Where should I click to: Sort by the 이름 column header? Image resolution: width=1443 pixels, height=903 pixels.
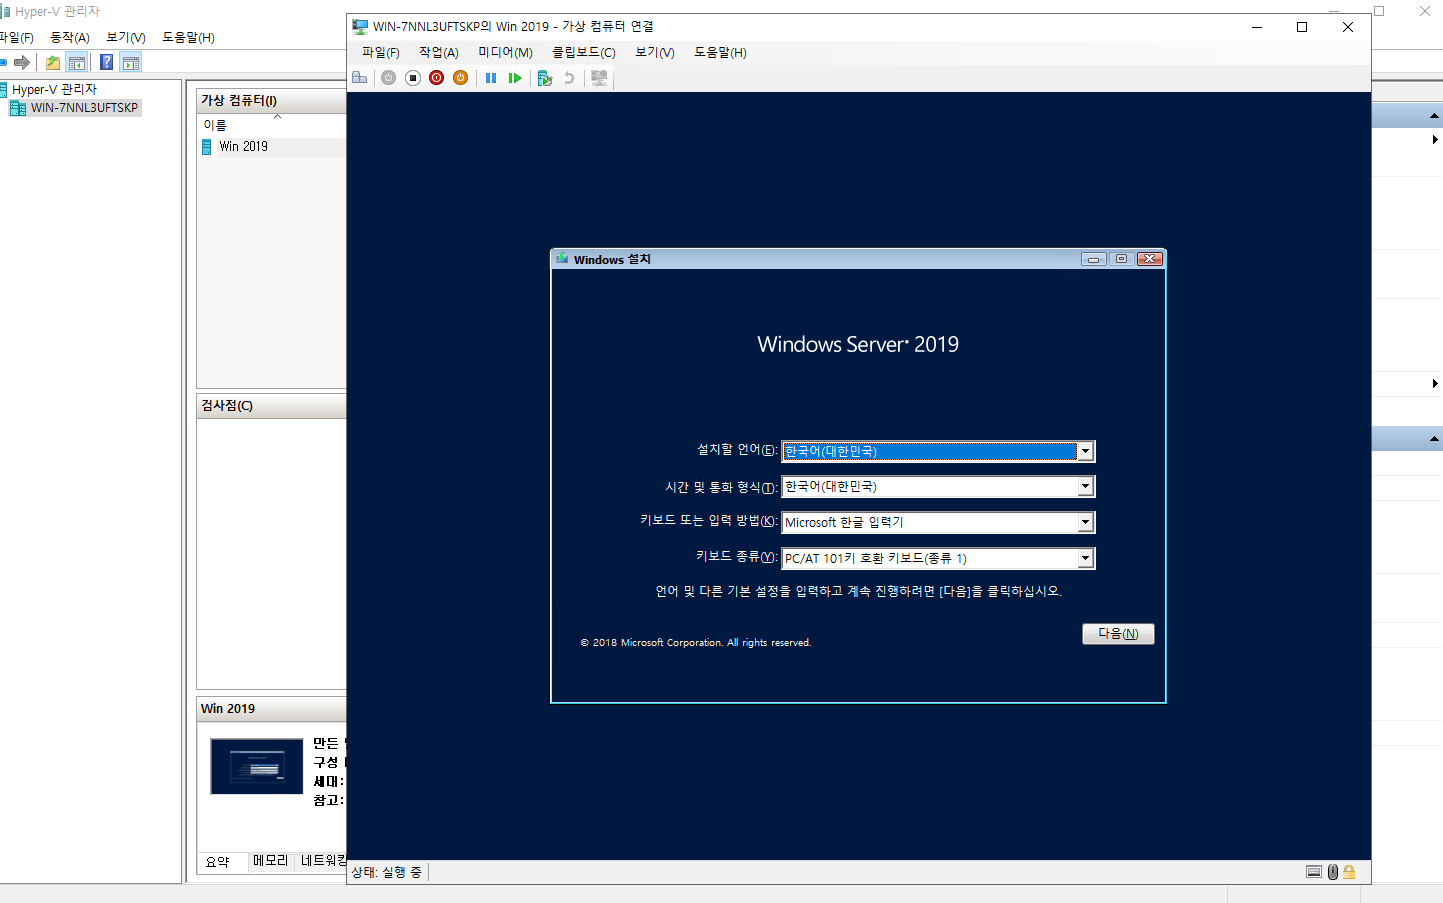point(215,125)
